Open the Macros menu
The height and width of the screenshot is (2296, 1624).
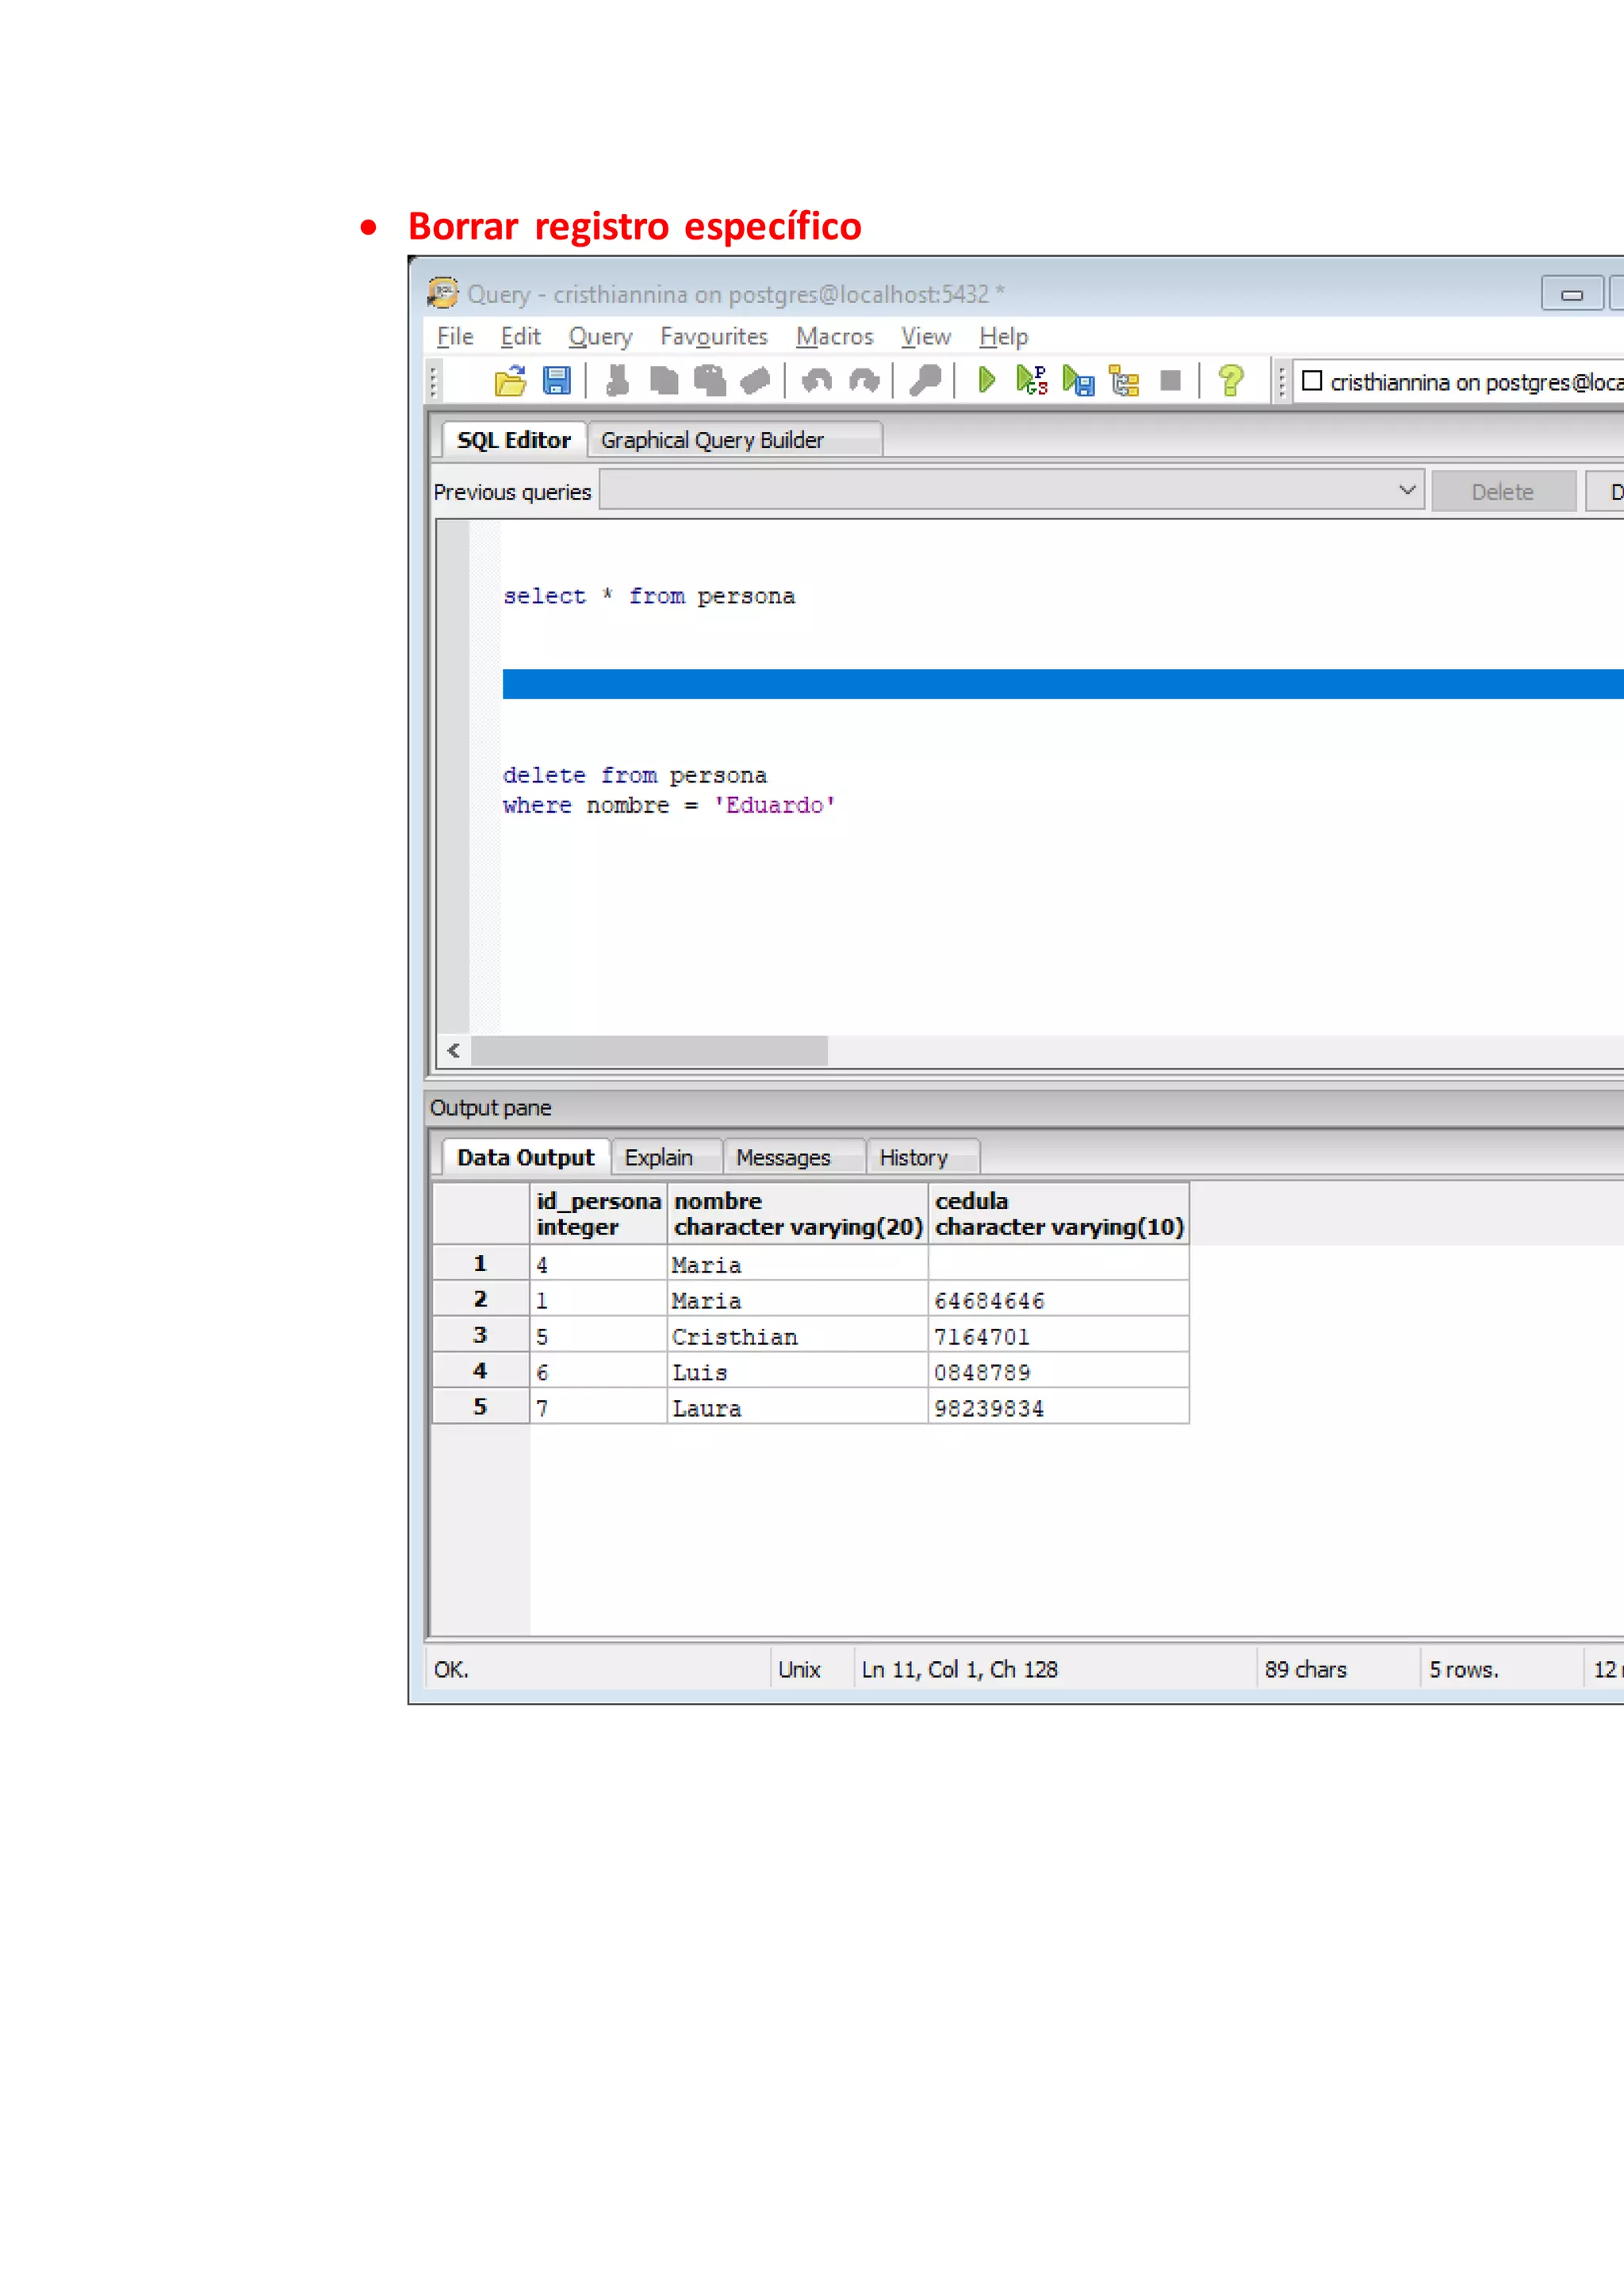point(834,337)
